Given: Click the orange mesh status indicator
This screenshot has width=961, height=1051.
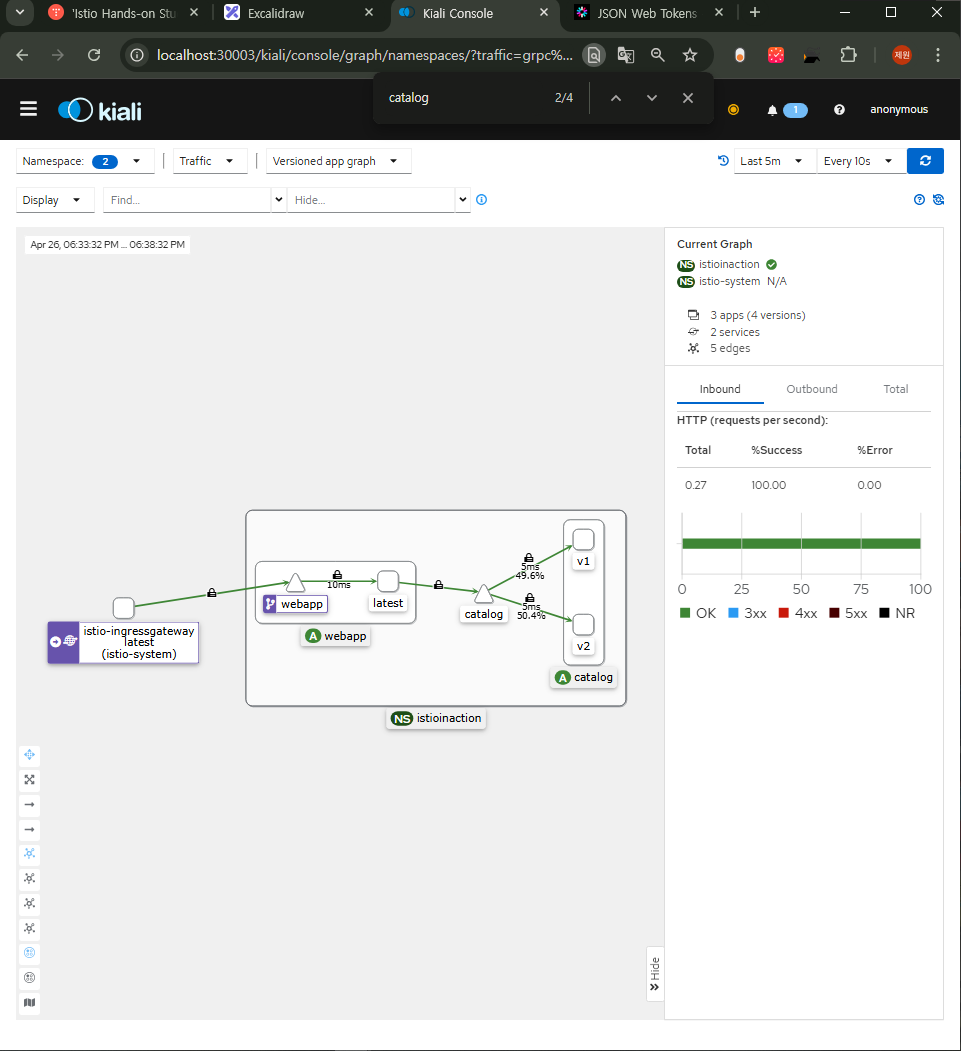Looking at the screenshot, I should pos(733,110).
